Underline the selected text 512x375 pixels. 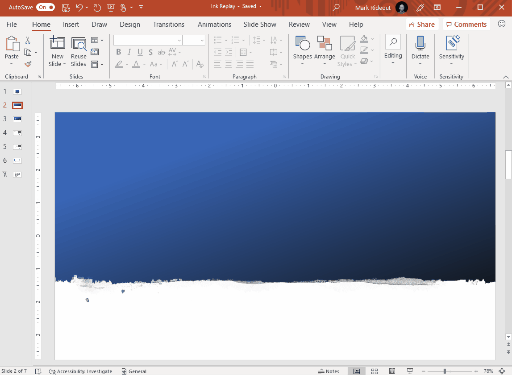(140, 52)
